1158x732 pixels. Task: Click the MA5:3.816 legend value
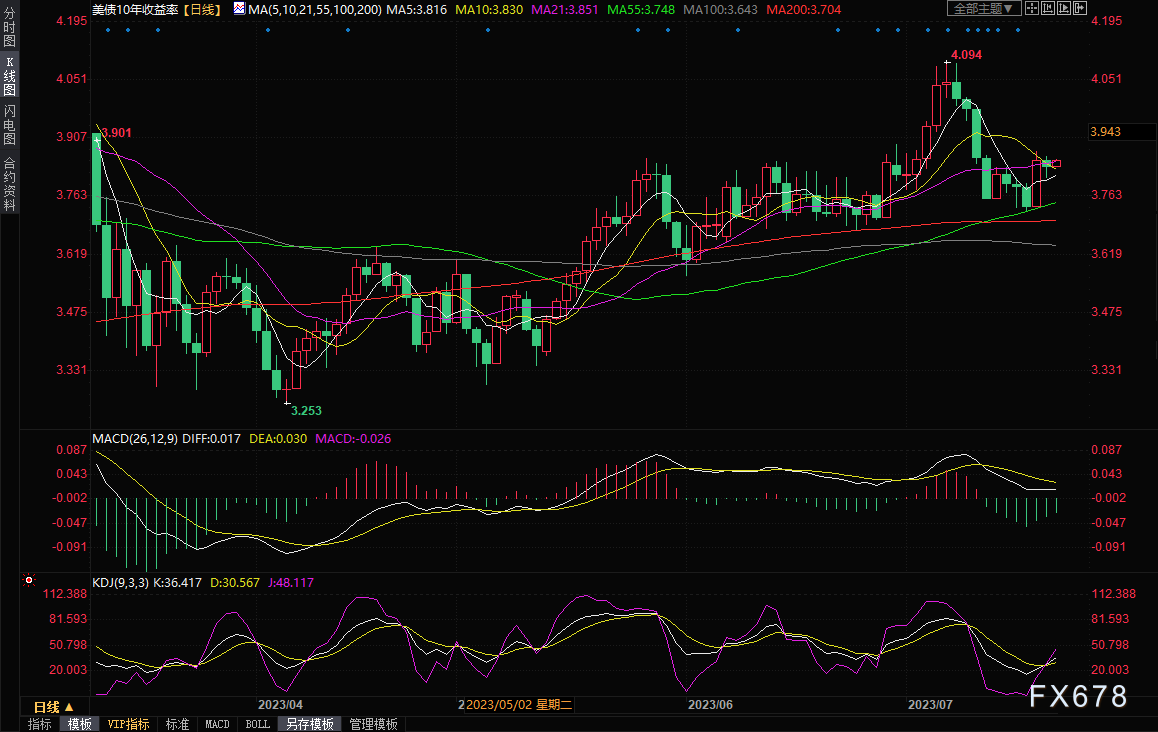point(417,10)
